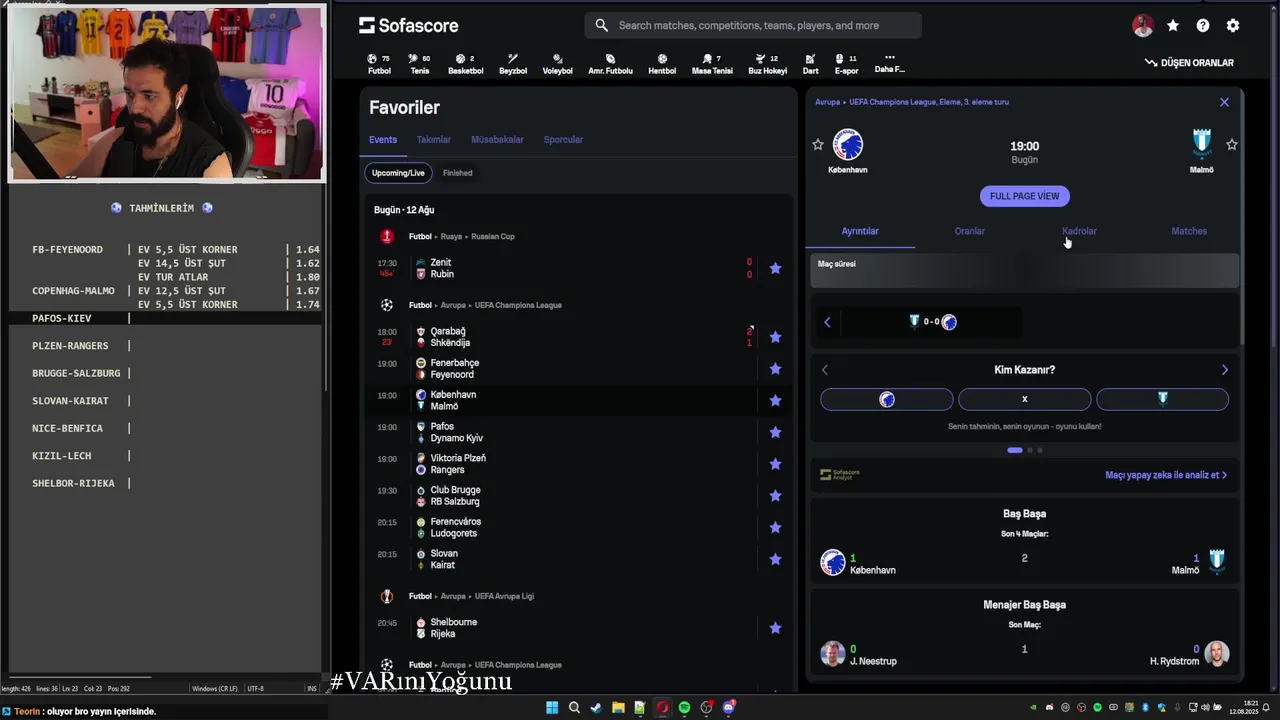This screenshot has width=1280, height=720.
Task: Unfavorite the Viktoria Plzeň vs Rangers match
Action: tap(775, 464)
